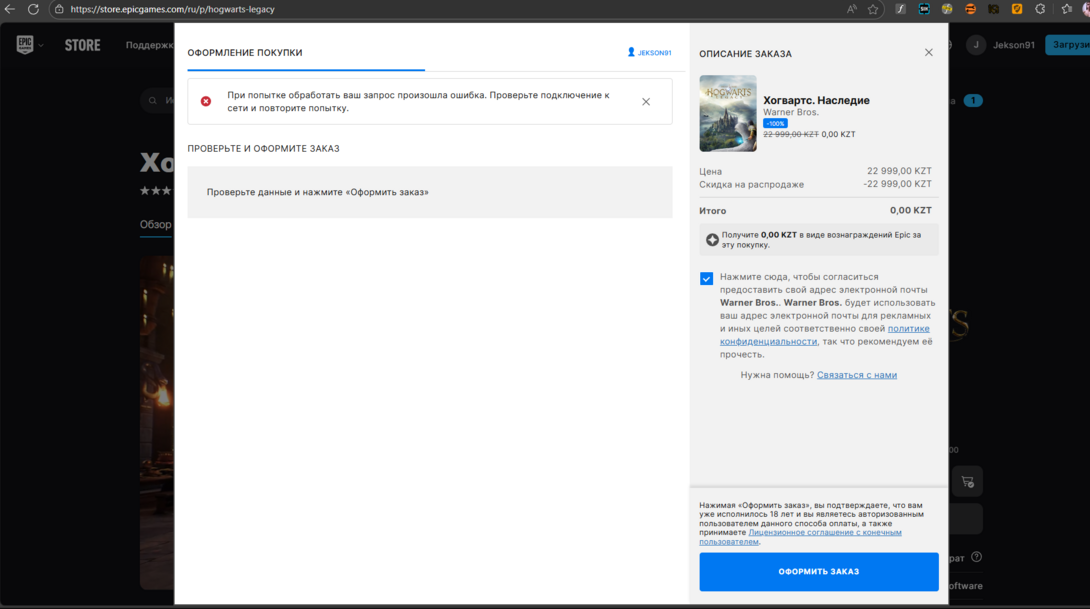Click the Epic rewards plus icon
This screenshot has height=609, width=1090.
(x=712, y=240)
